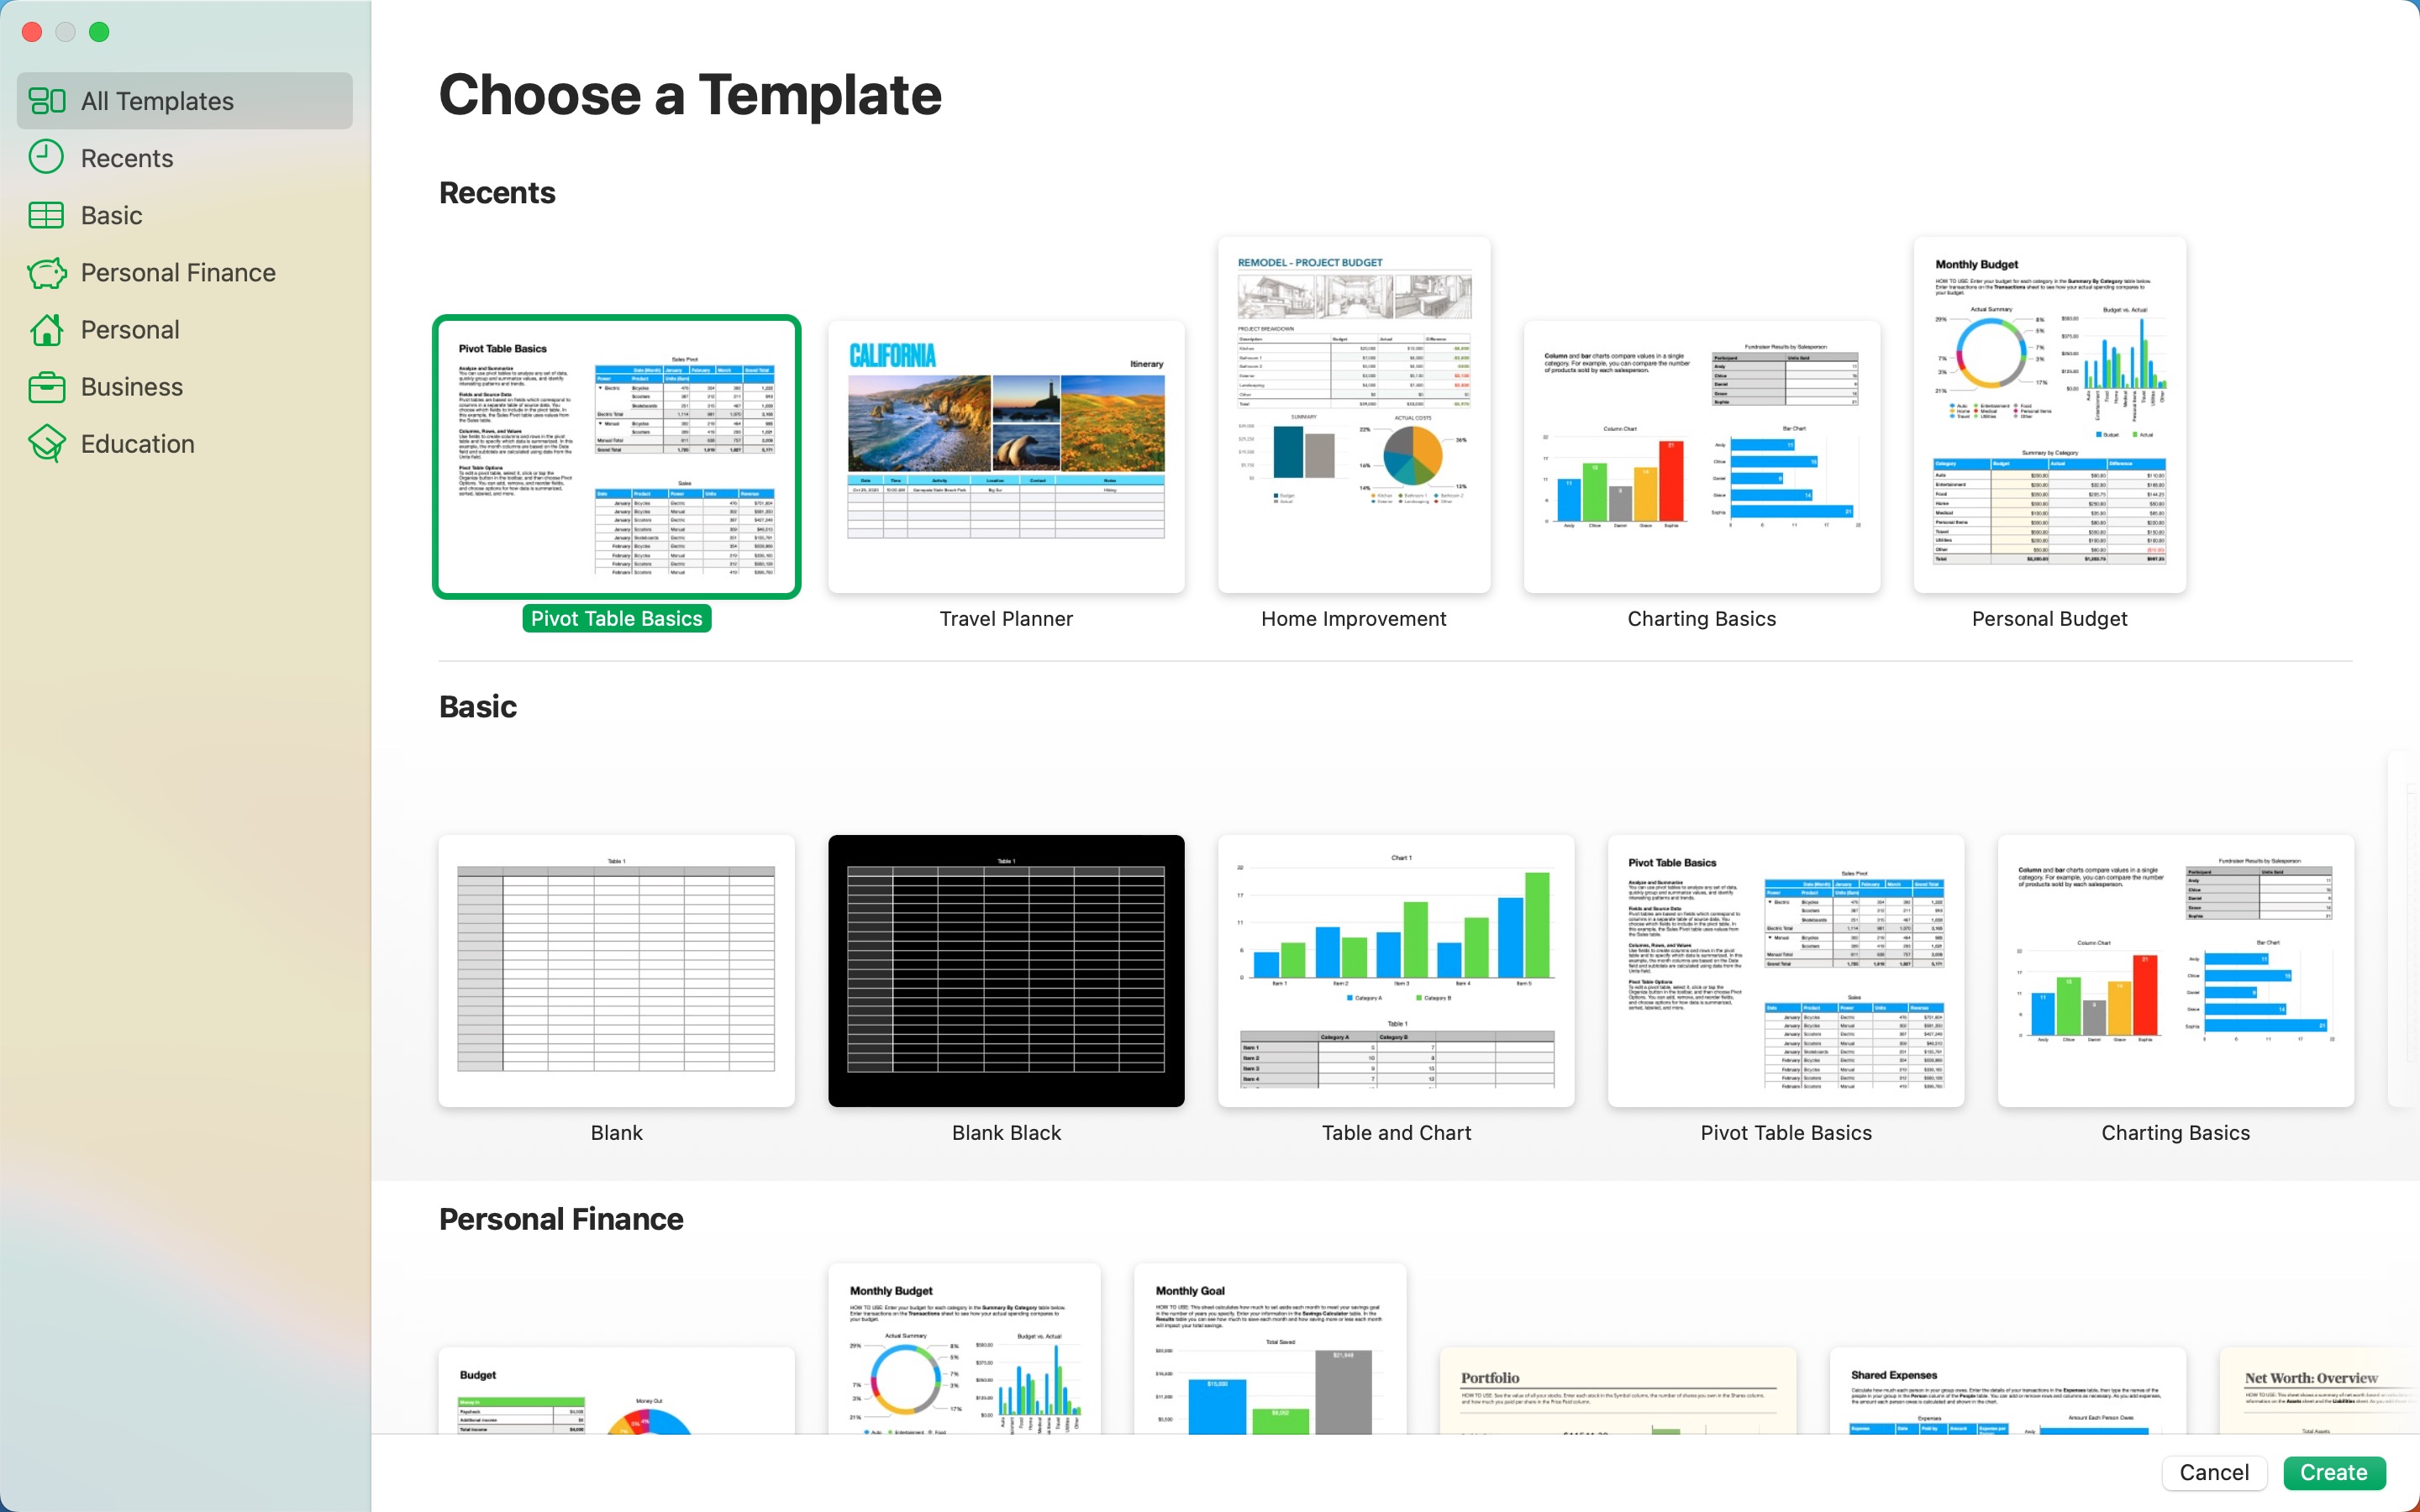
Task: Click the Pivot Table Basics template thumbnail
Action: (x=617, y=456)
